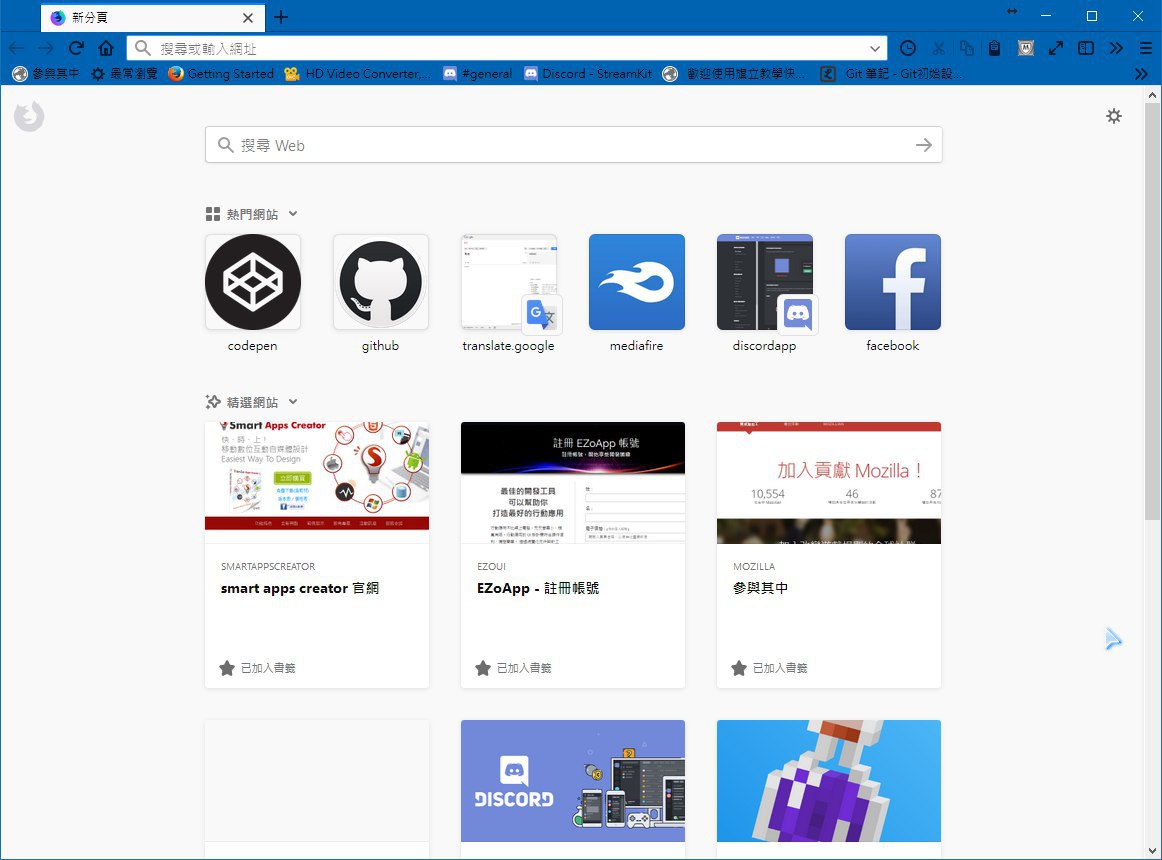
Task: Reload the page with the refresh icon
Action: [76, 48]
